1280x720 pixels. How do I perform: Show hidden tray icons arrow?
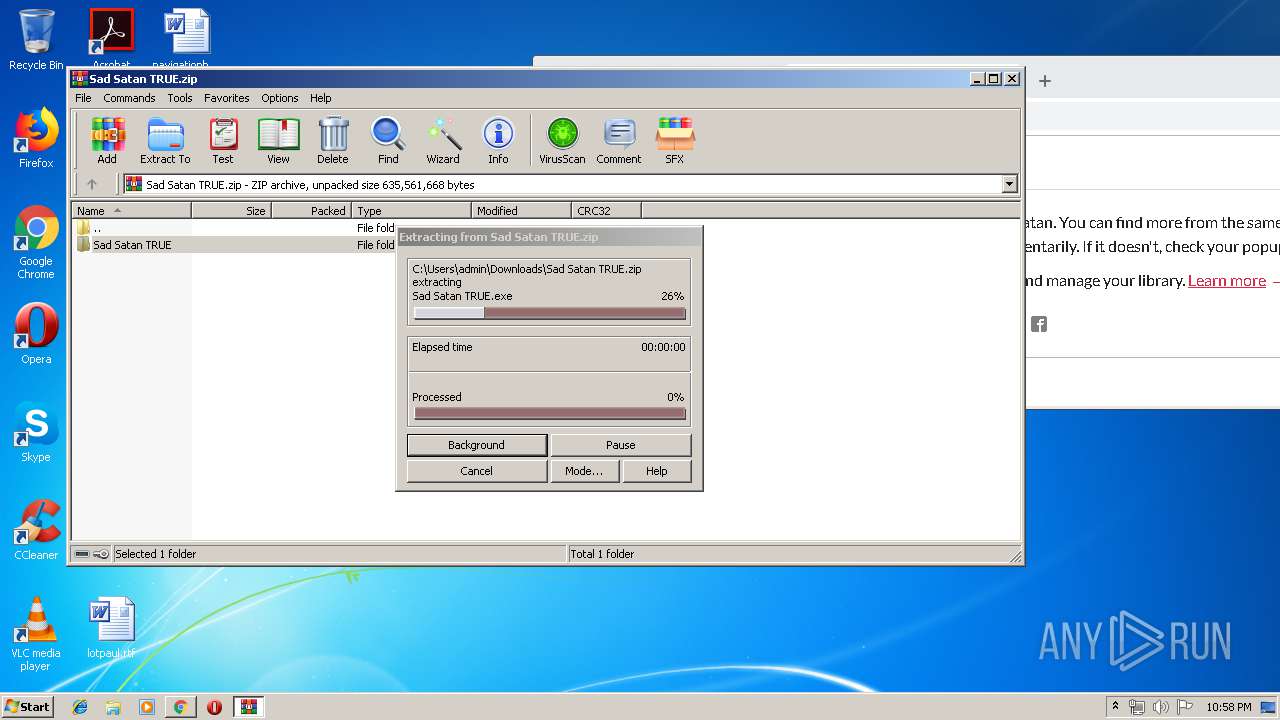point(1115,707)
